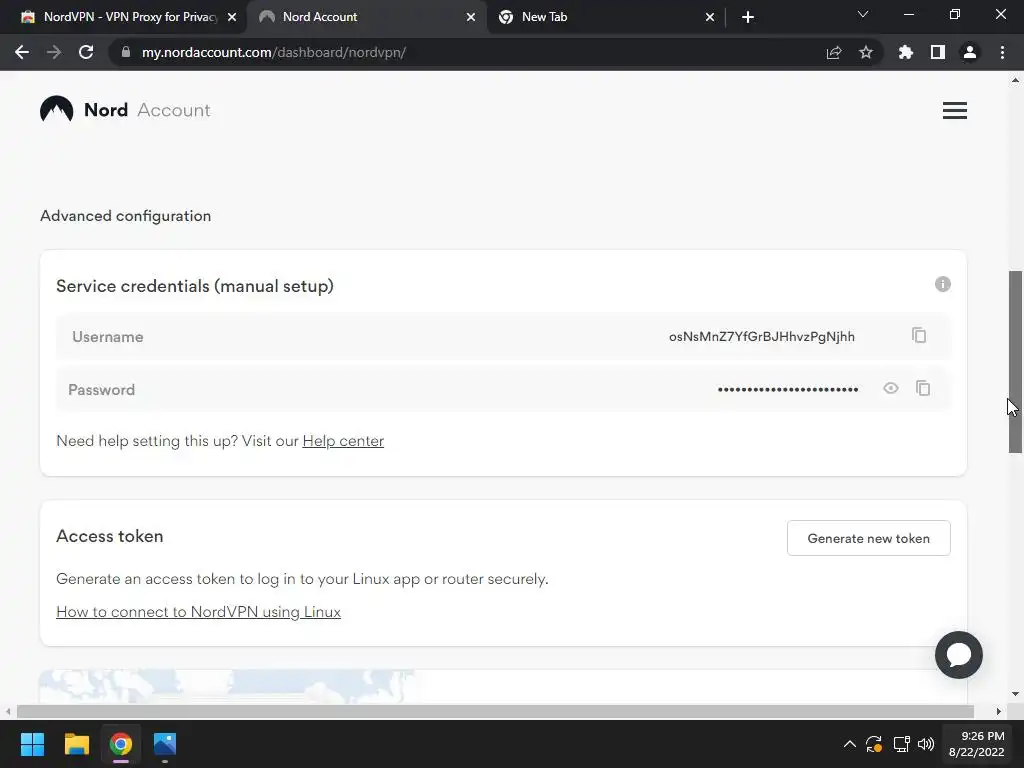This screenshot has height=768, width=1024.
Task: Click the update sync tray icon
Action: (x=874, y=744)
